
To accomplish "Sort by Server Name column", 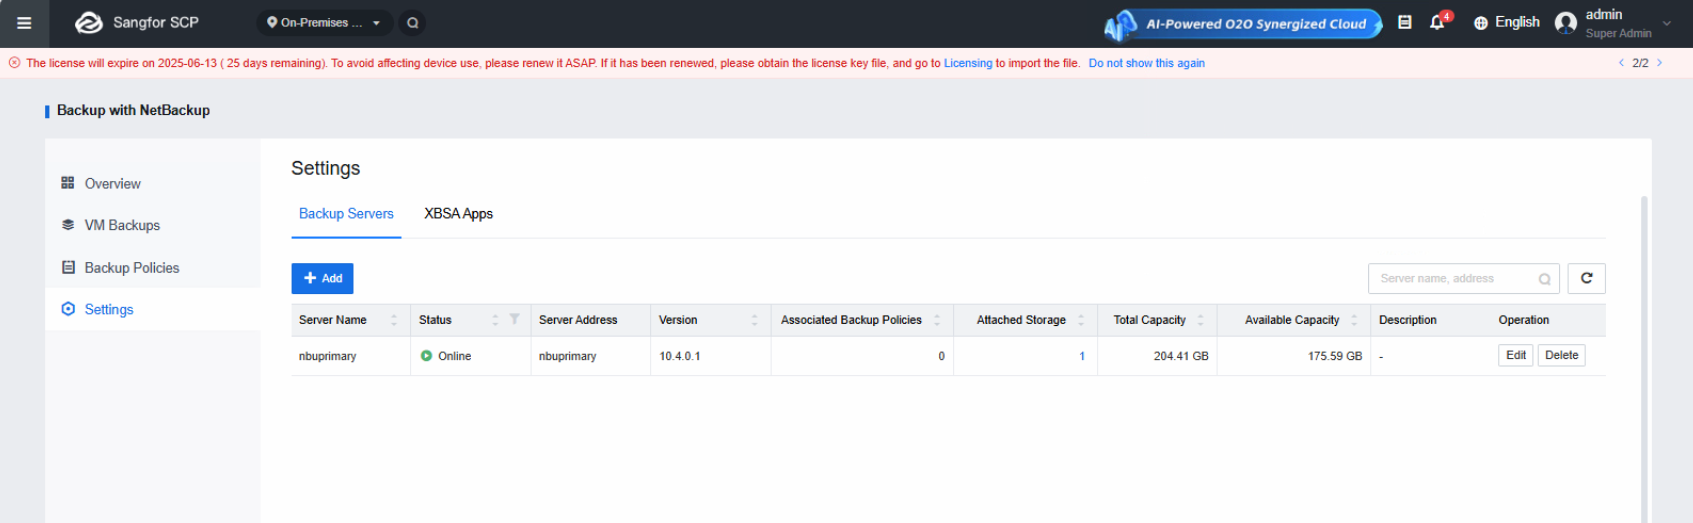I will tap(394, 320).
